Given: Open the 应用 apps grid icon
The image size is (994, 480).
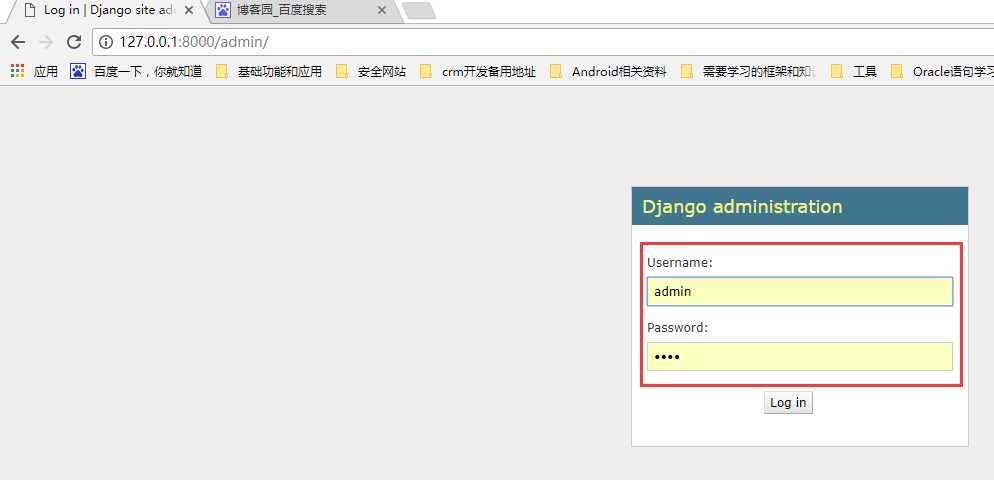Looking at the screenshot, I should pyautogui.click(x=17, y=71).
